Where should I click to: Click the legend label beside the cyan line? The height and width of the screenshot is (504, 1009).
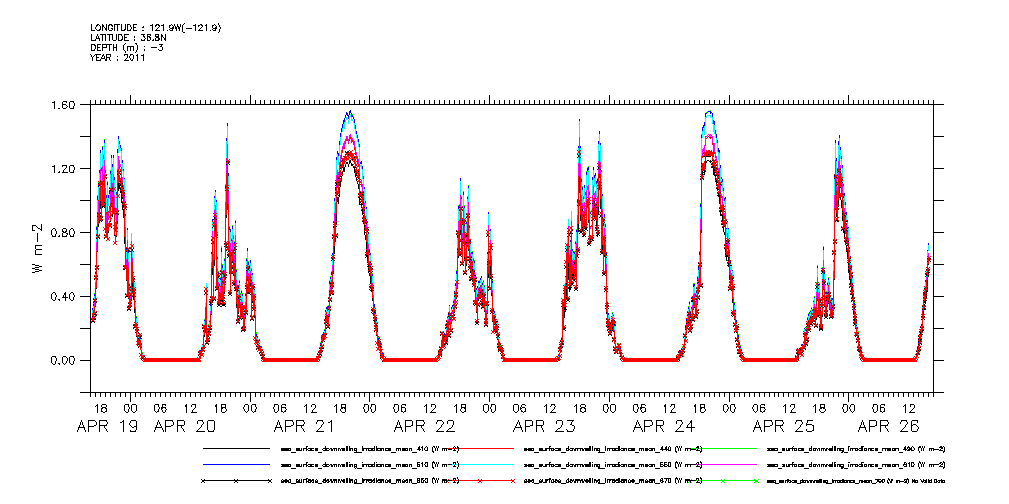coord(613,464)
